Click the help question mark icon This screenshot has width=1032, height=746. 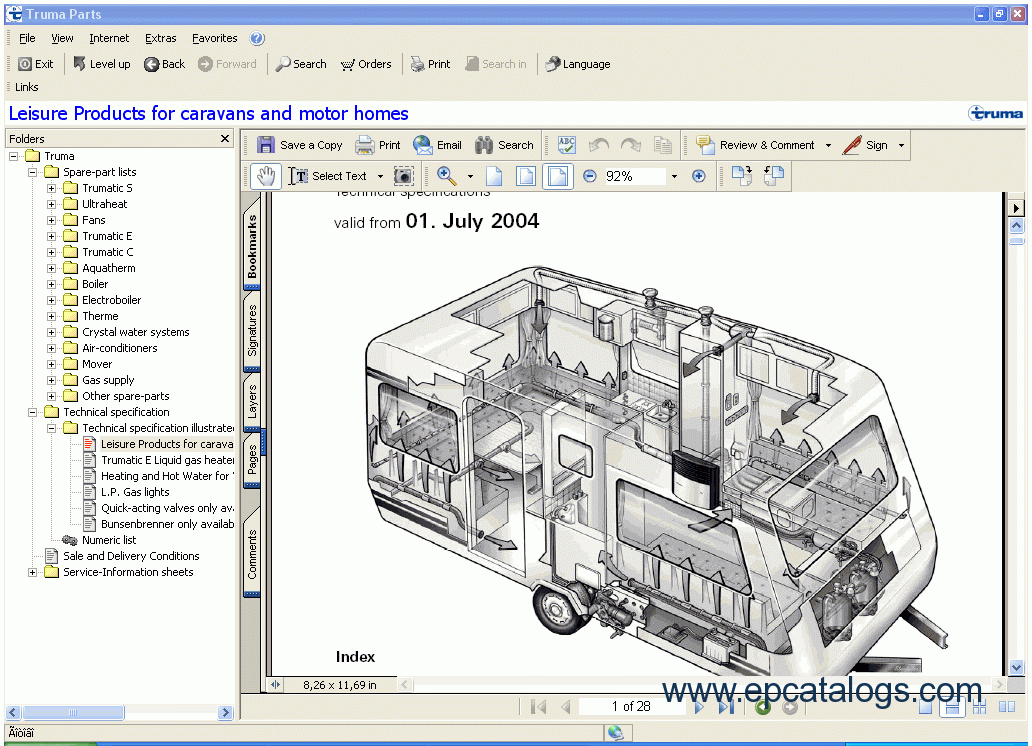click(x=257, y=38)
